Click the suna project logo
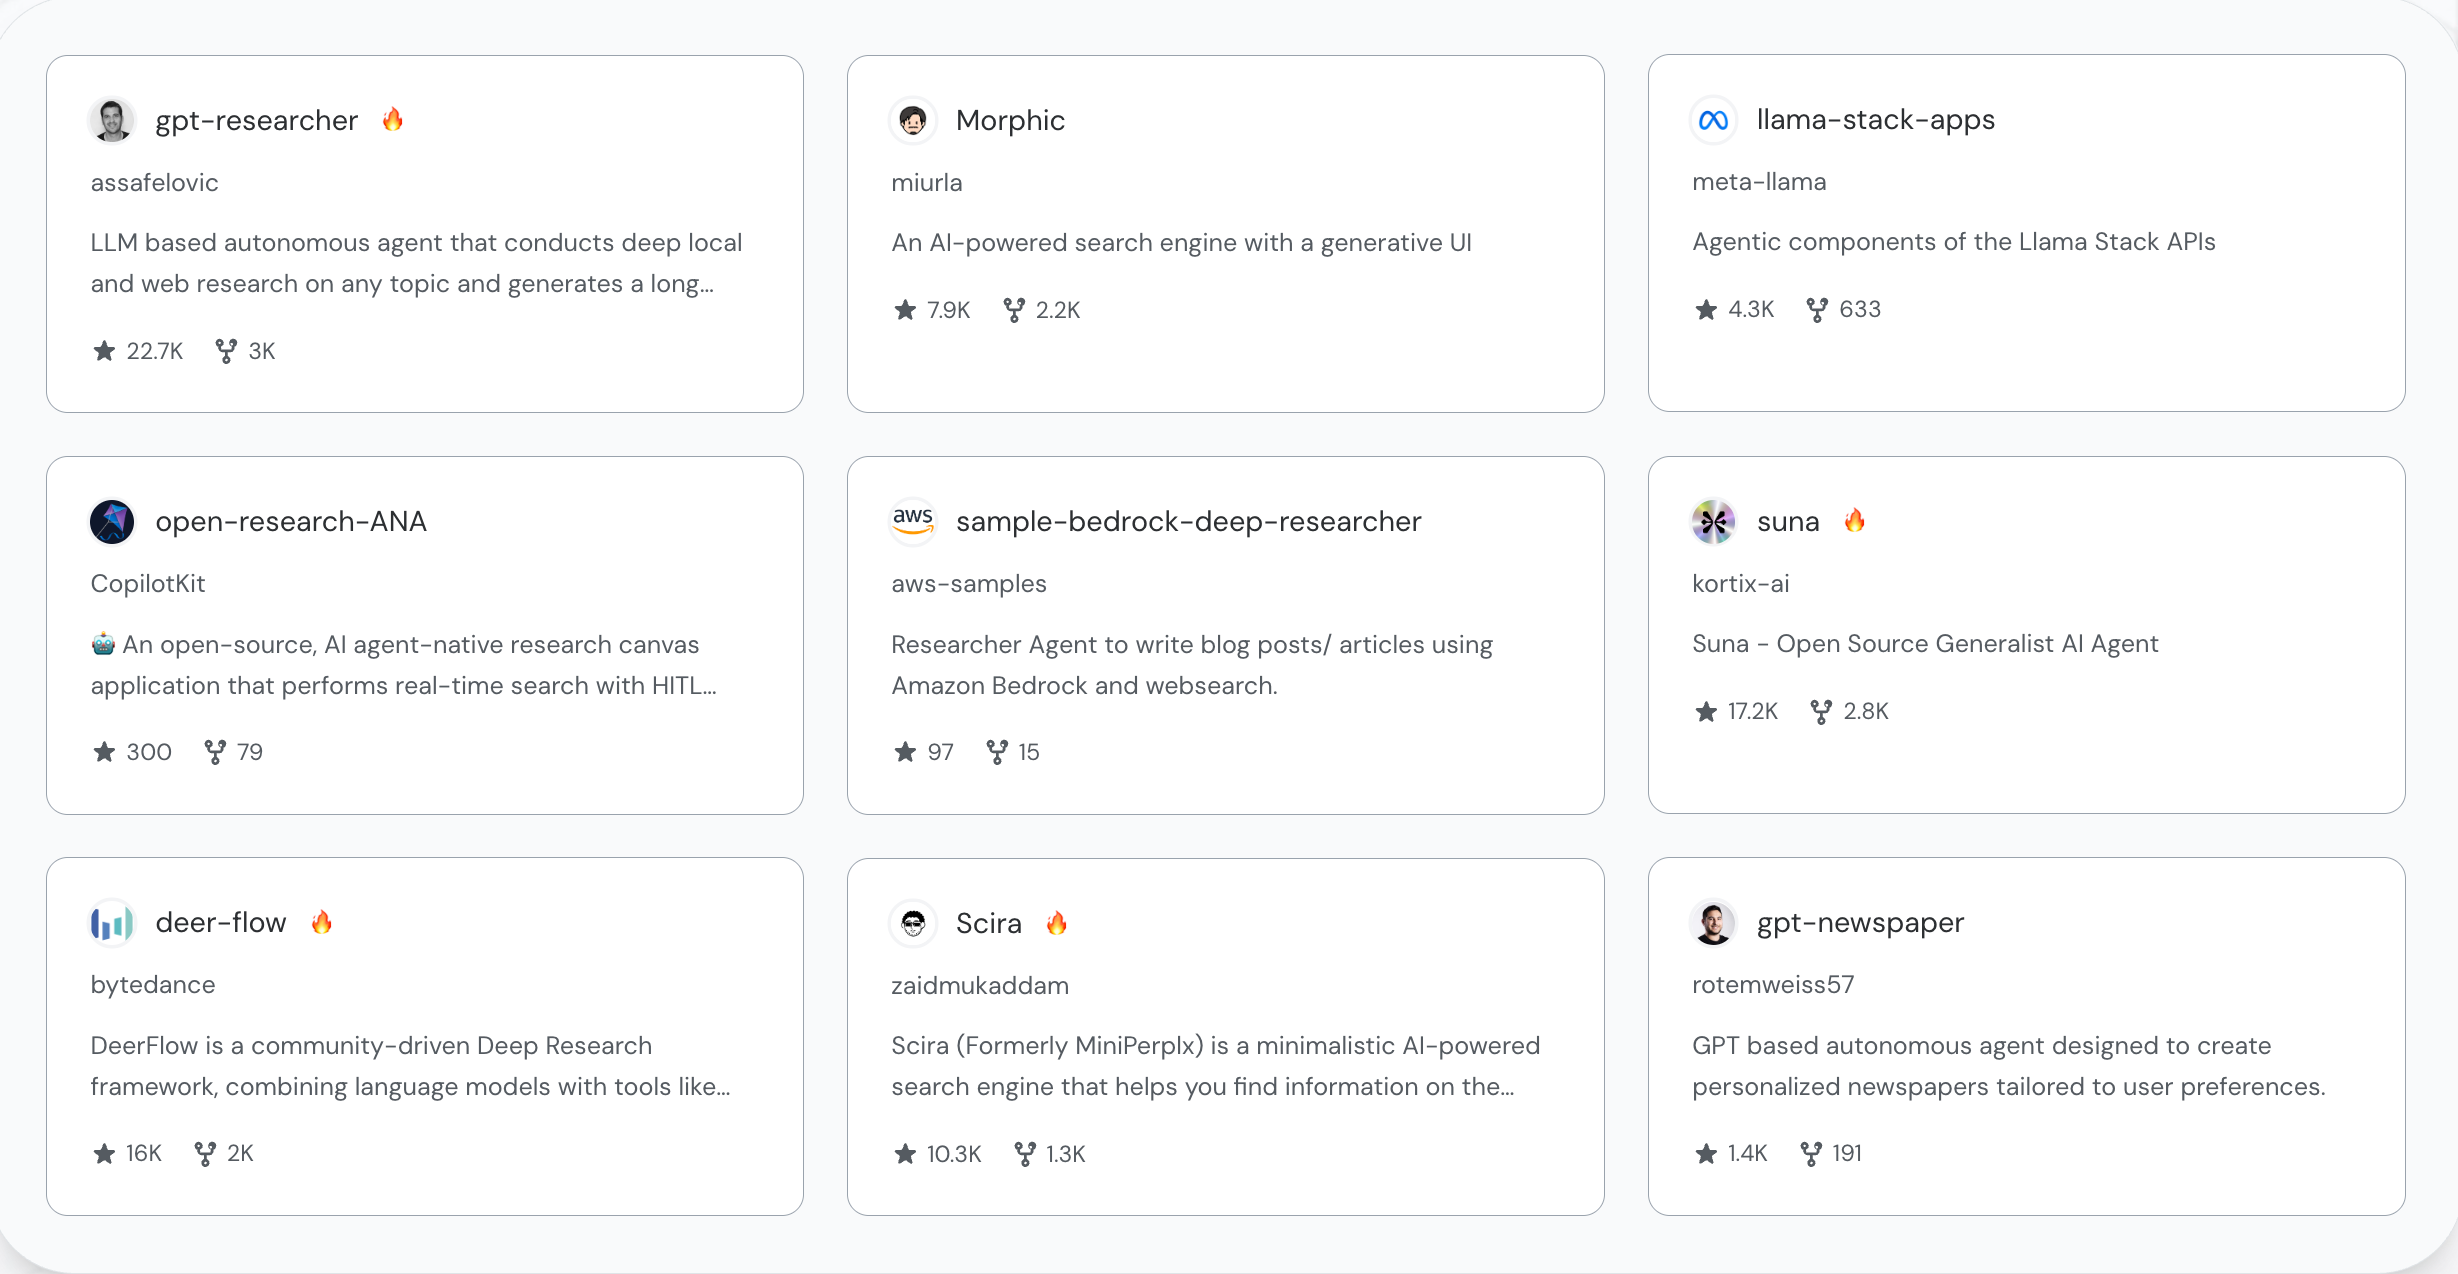Screen dimensions: 2458x1274 (x=1713, y=522)
